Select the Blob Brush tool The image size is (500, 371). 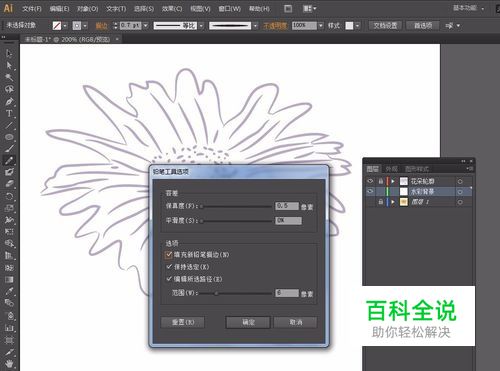[9, 172]
